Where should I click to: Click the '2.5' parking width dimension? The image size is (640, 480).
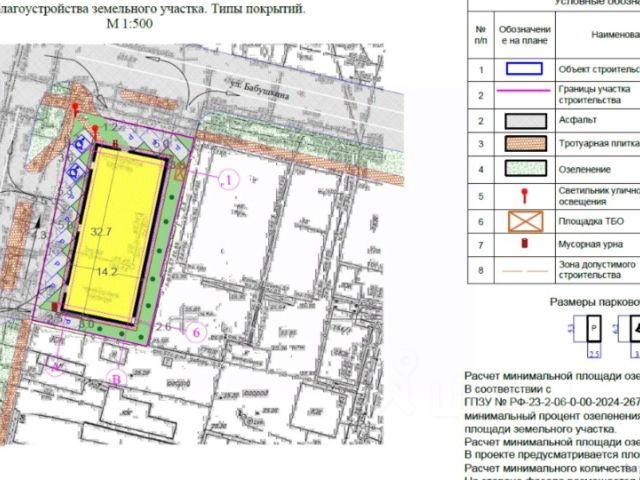tap(594, 354)
